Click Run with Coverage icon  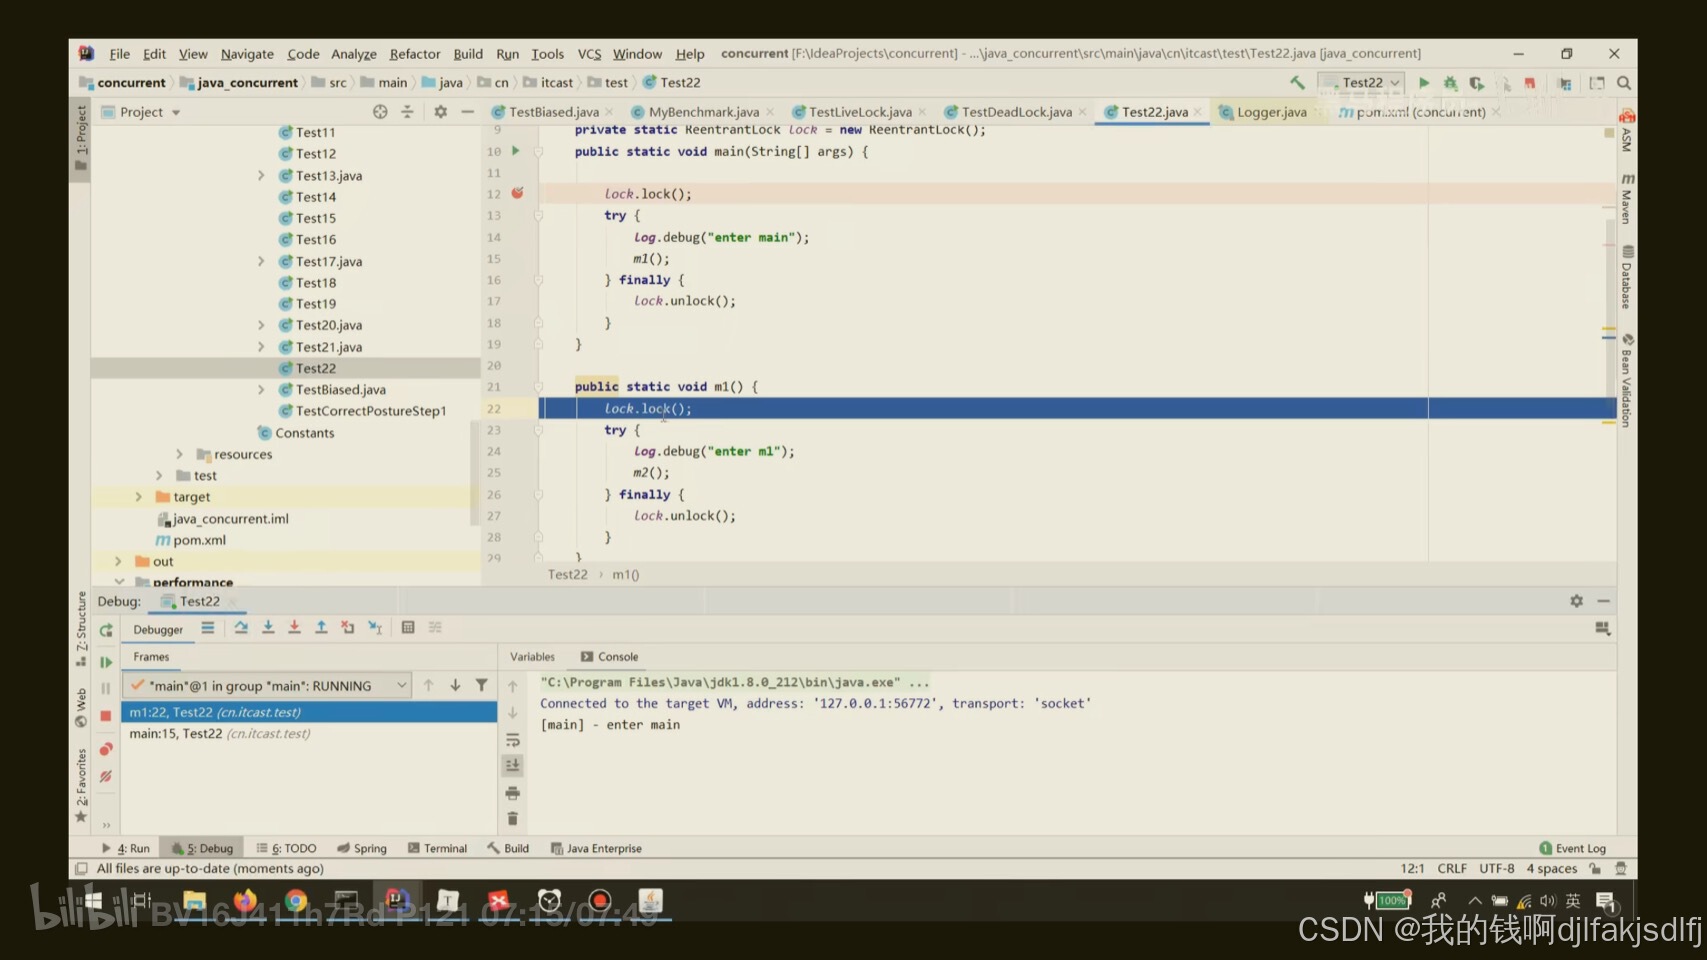1476,83
